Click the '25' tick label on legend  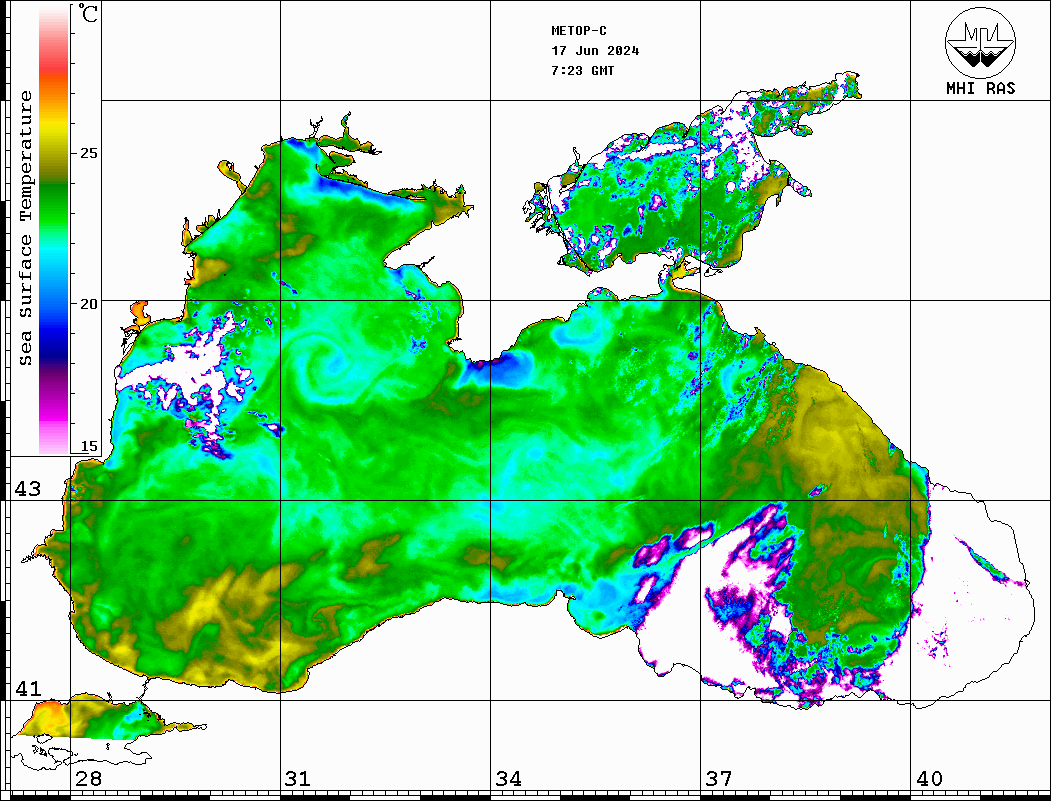(88, 153)
